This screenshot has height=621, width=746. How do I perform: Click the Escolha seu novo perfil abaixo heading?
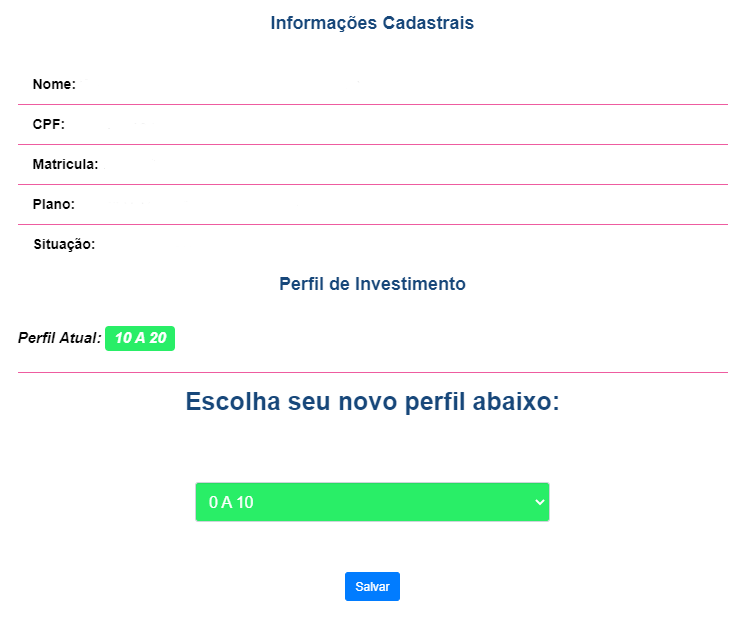(372, 402)
